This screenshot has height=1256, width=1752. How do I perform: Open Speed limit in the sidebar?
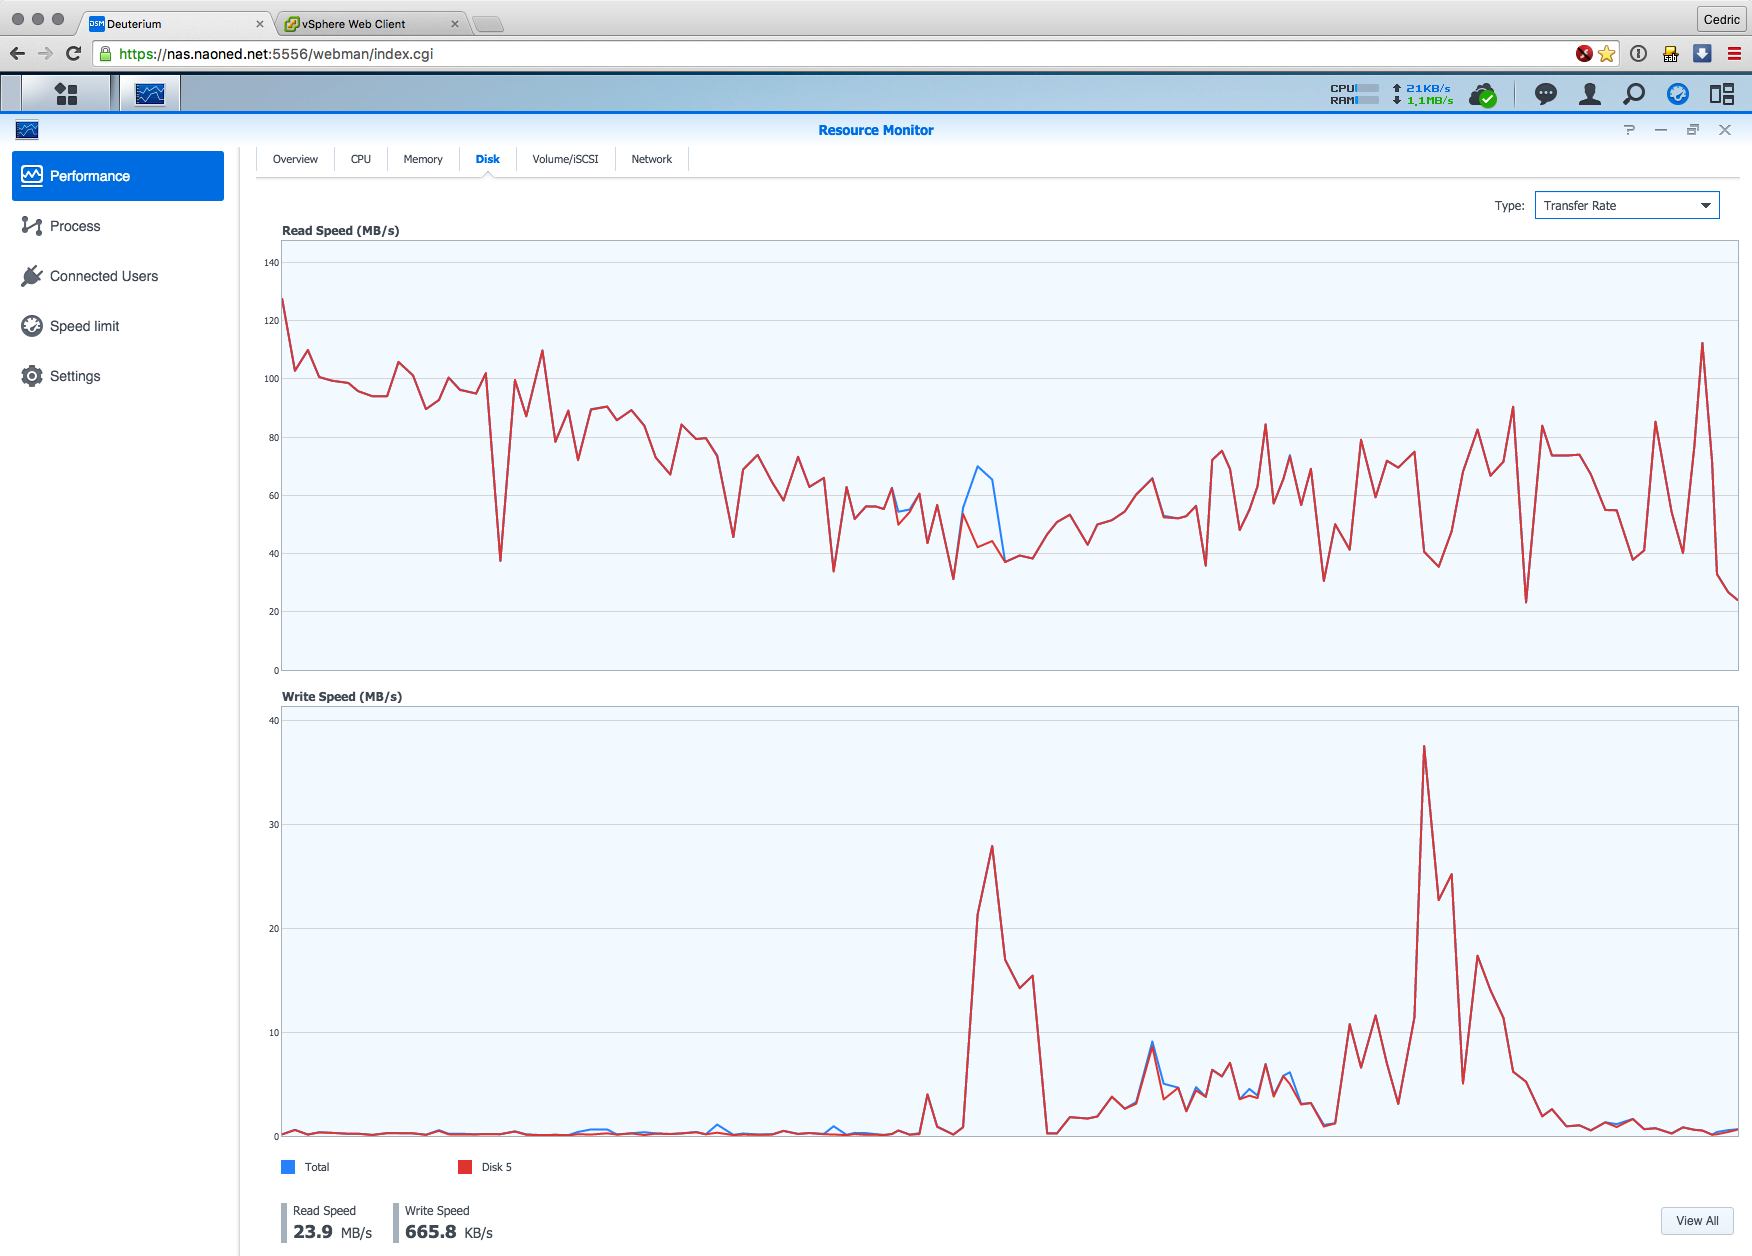pos(84,326)
